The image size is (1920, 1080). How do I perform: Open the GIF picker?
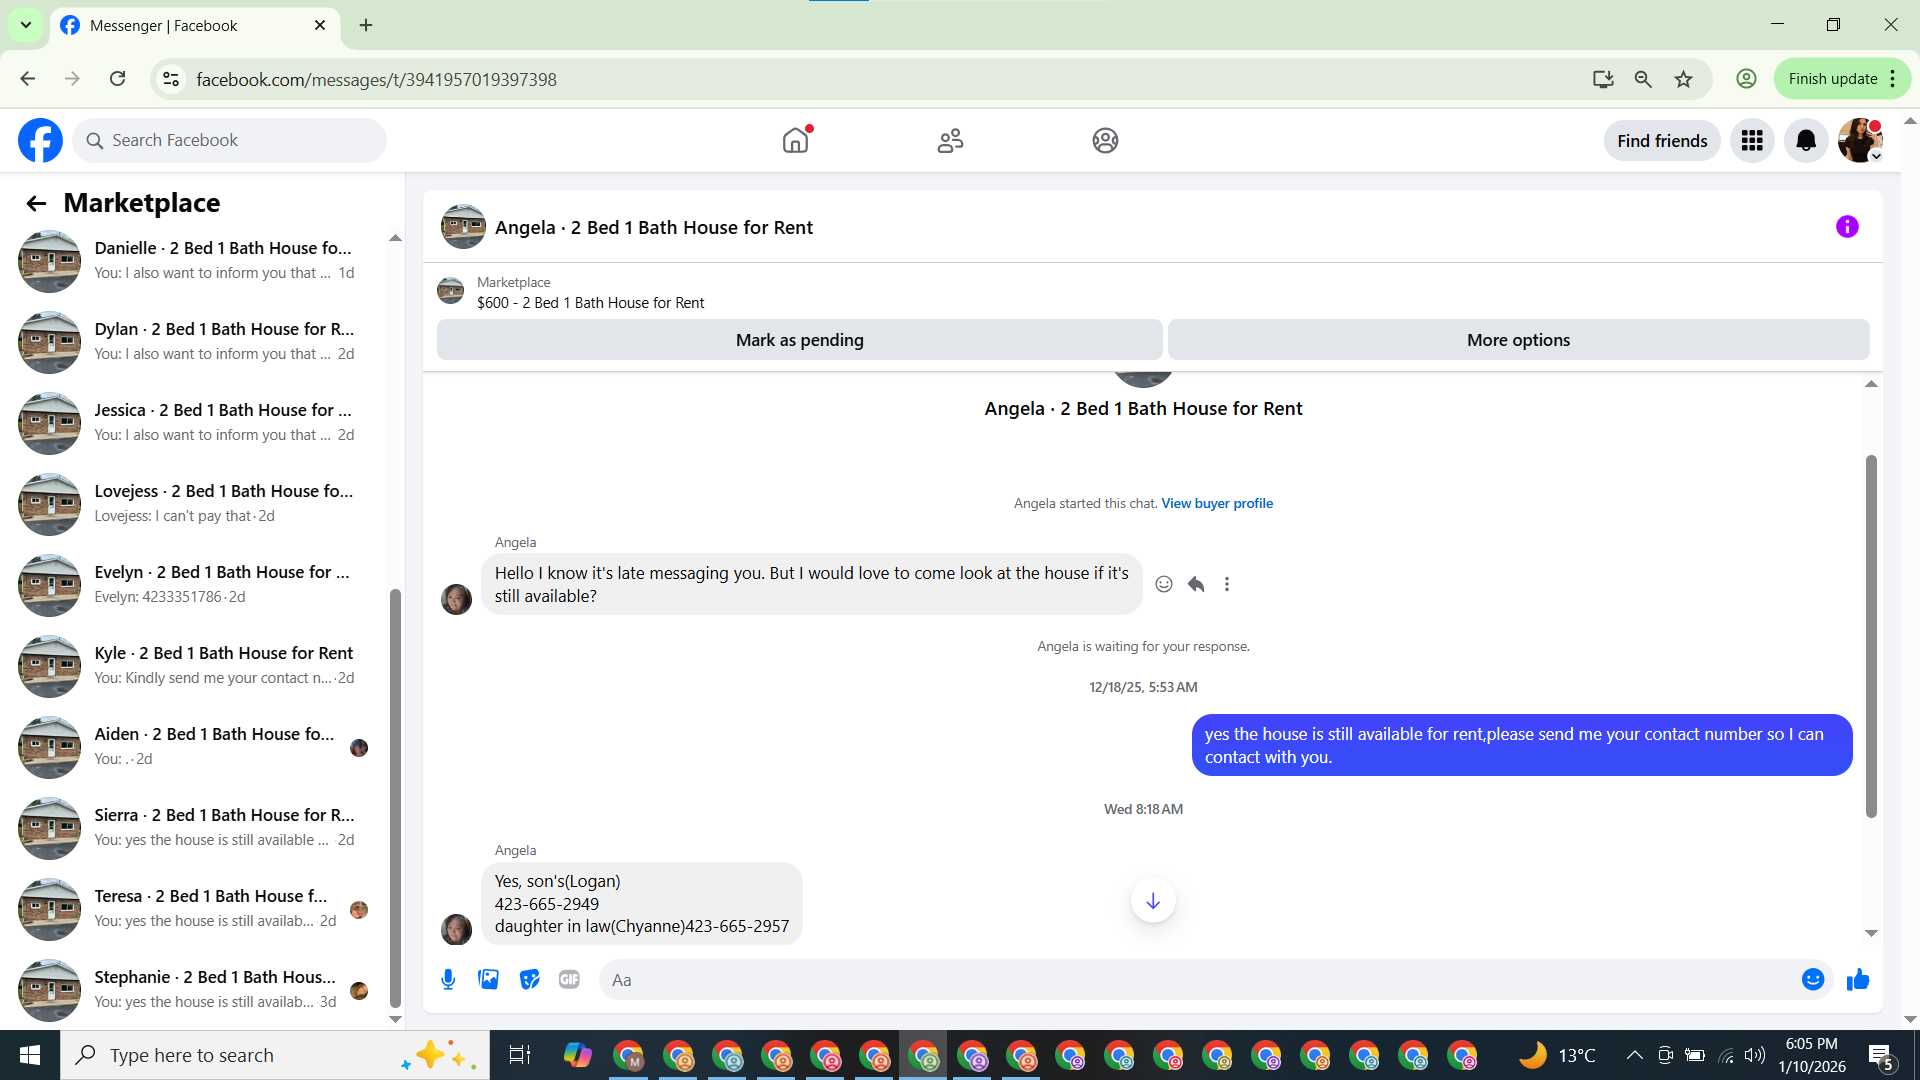point(569,980)
